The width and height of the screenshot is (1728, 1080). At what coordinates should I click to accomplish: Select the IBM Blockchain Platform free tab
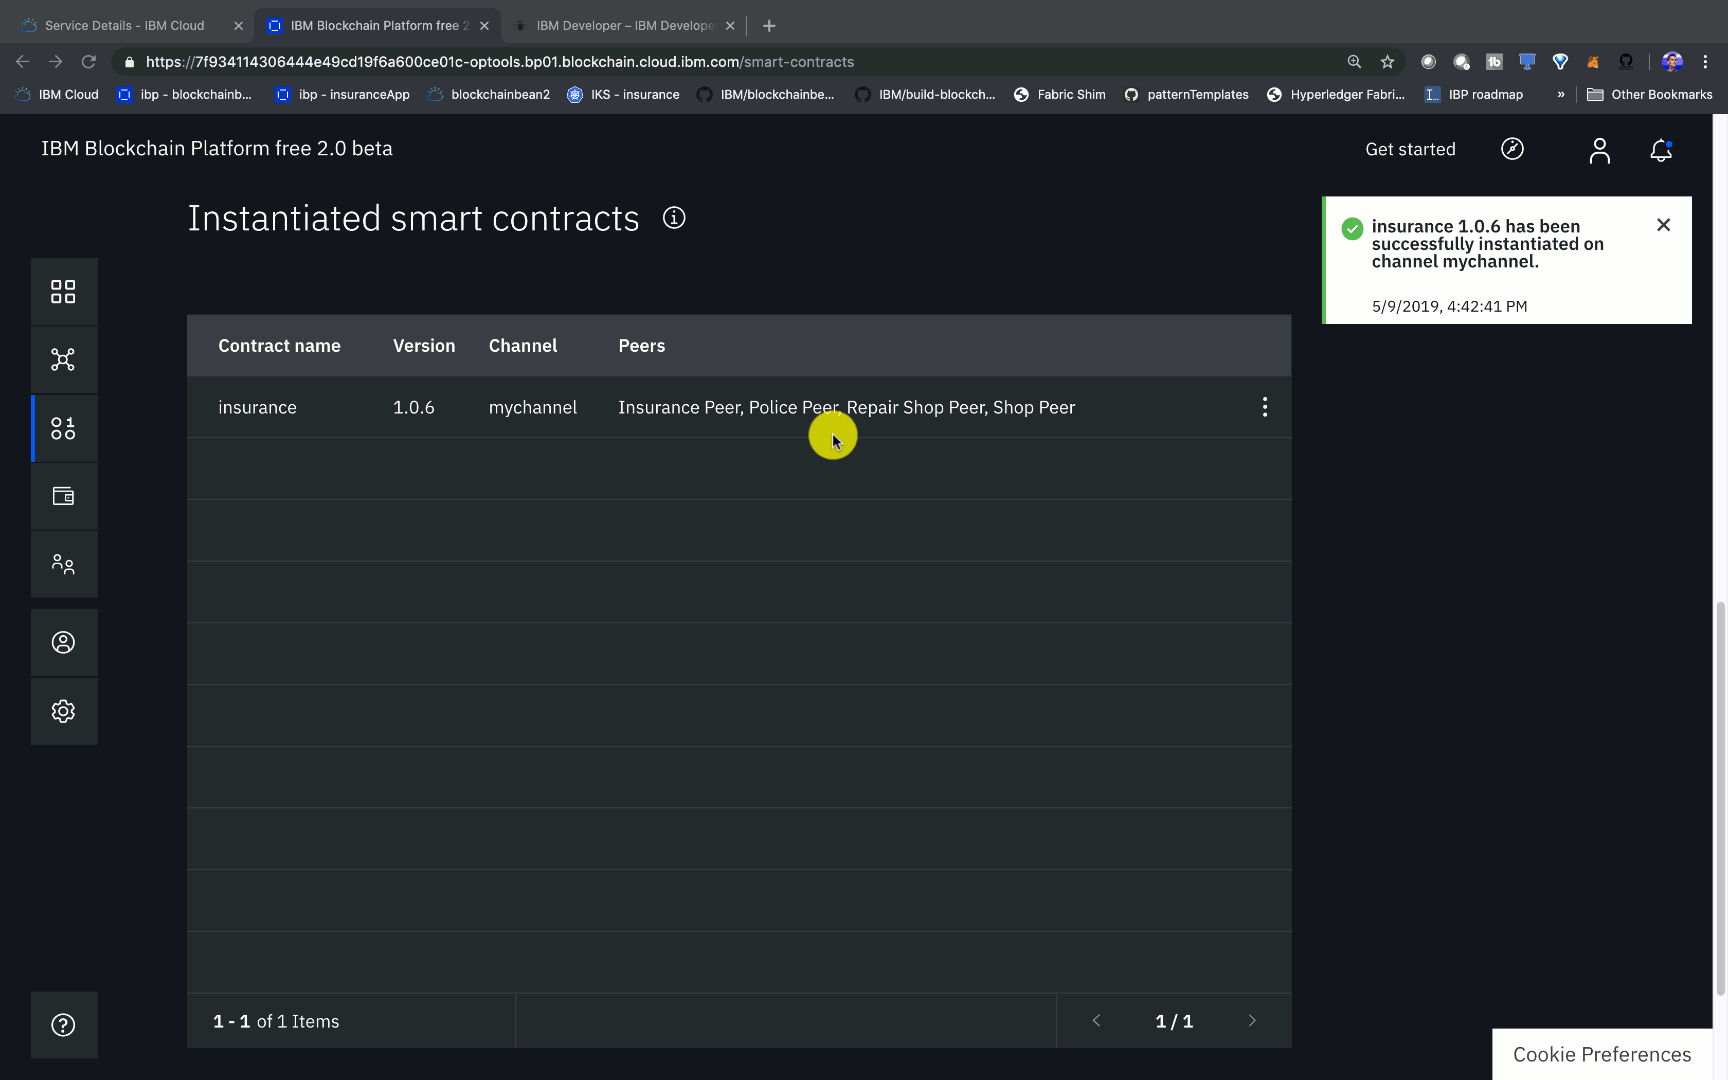point(378,26)
